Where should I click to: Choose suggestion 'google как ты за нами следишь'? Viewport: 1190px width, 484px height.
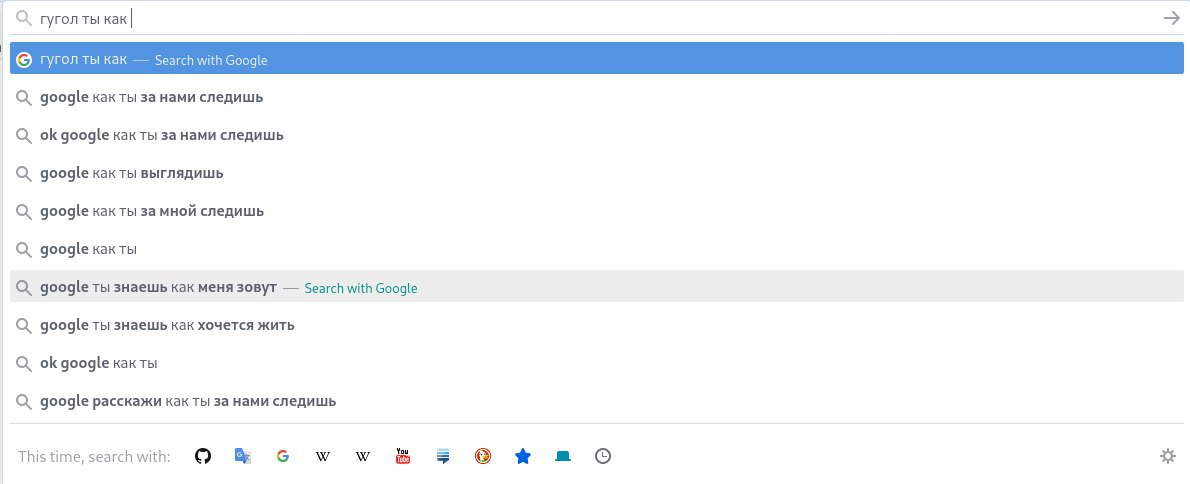597,98
